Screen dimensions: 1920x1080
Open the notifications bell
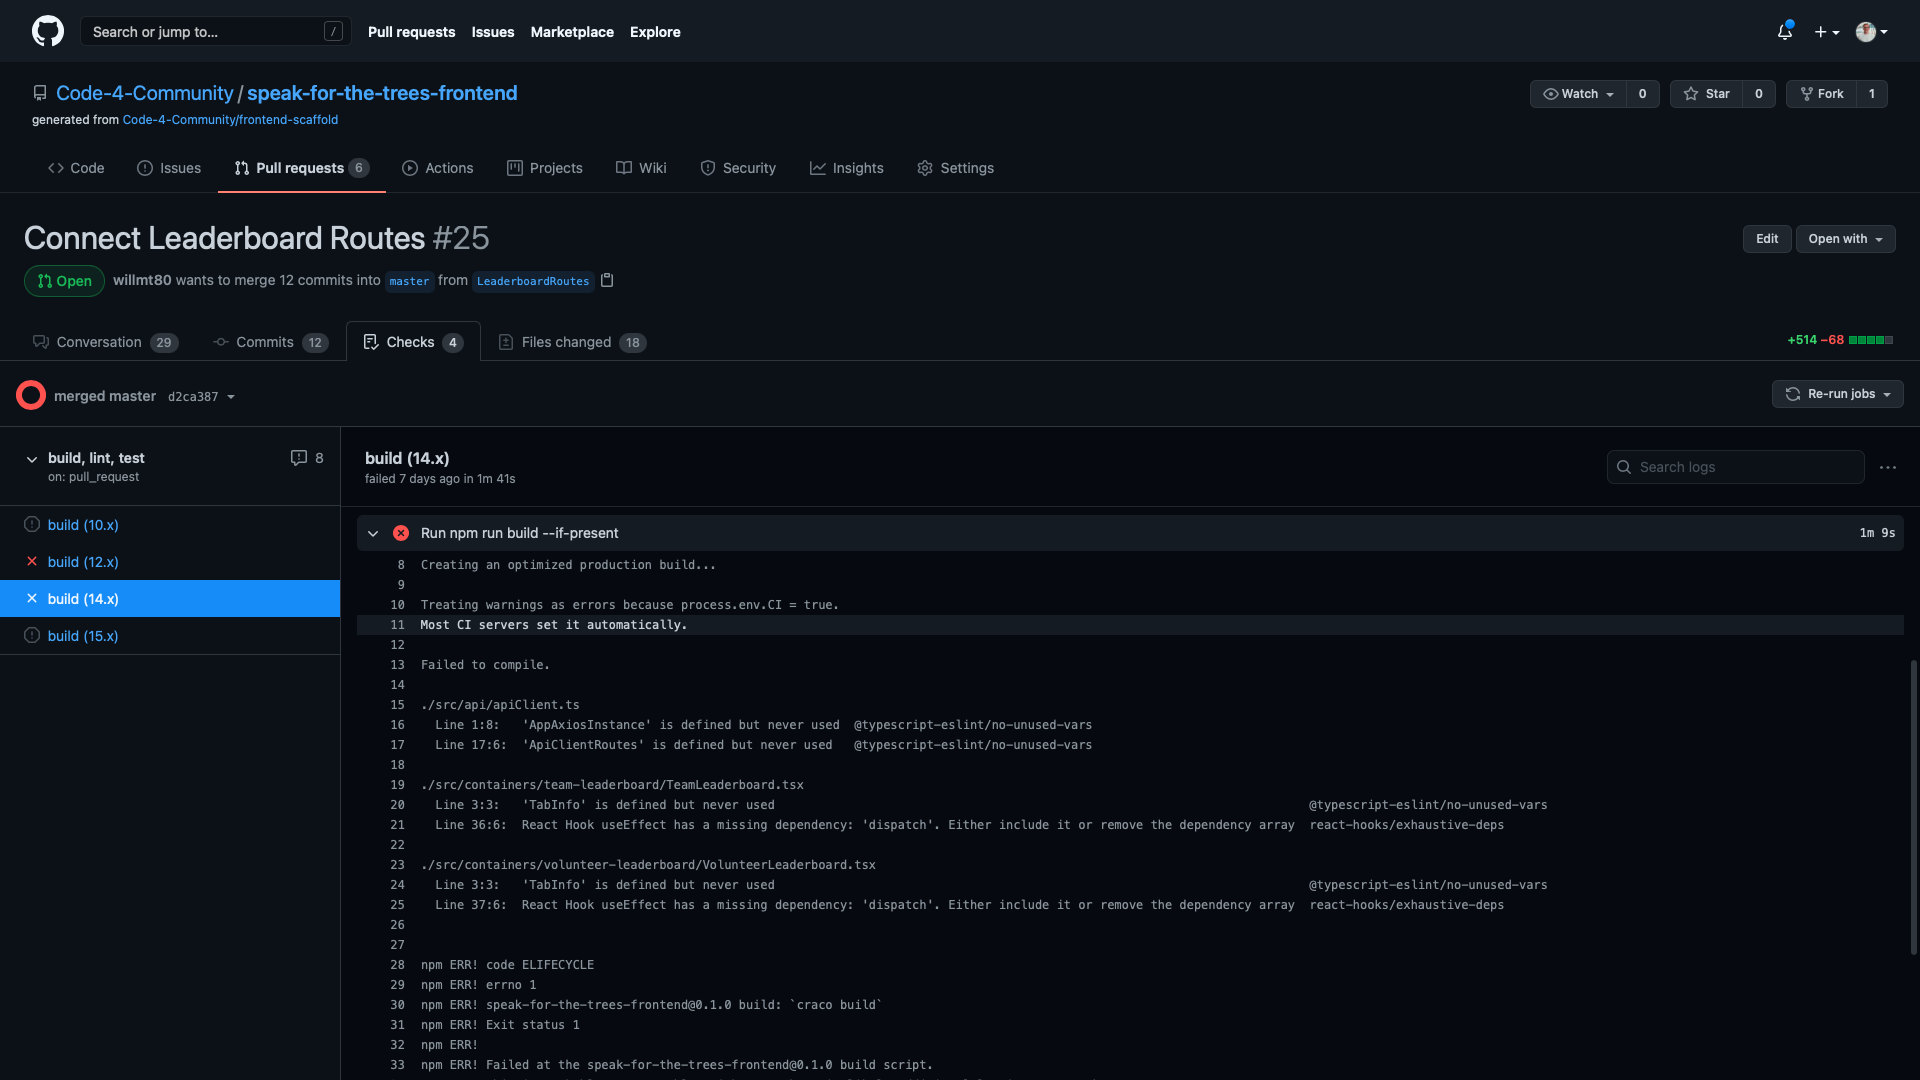click(1784, 32)
